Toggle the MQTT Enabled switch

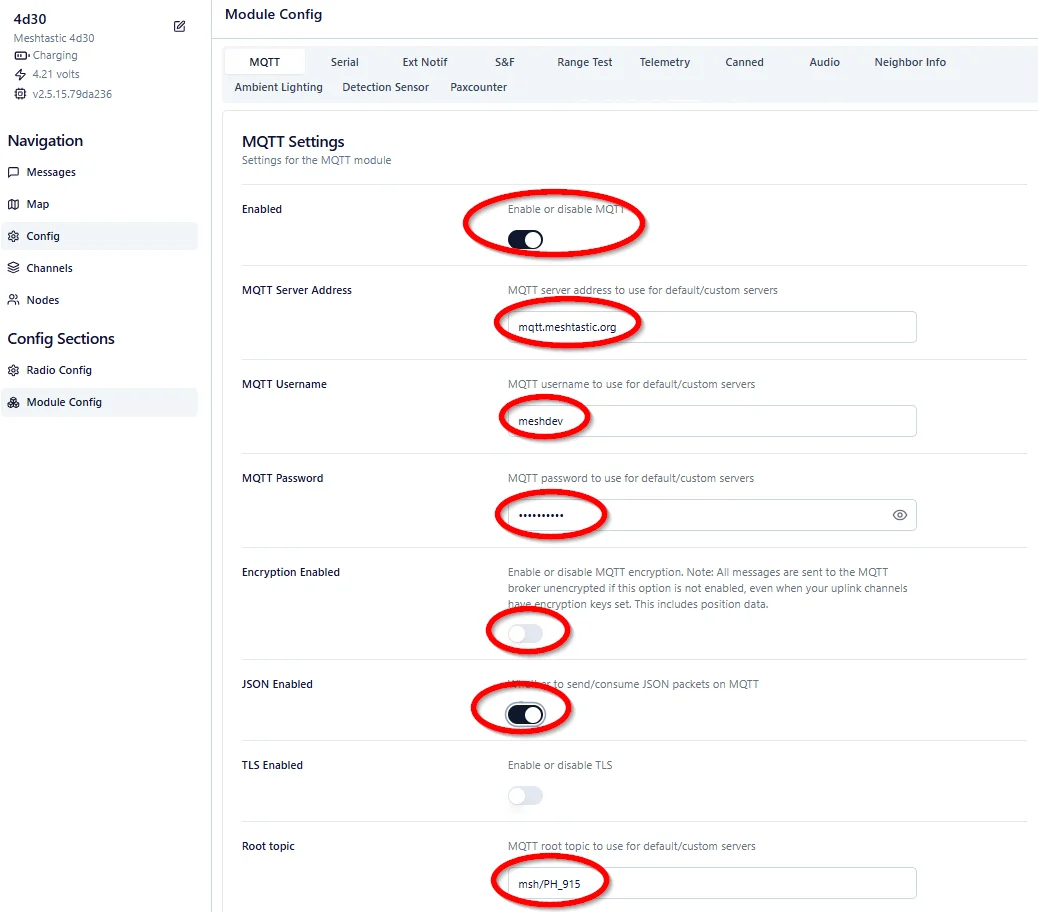pyautogui.click(x=525, y=240)
